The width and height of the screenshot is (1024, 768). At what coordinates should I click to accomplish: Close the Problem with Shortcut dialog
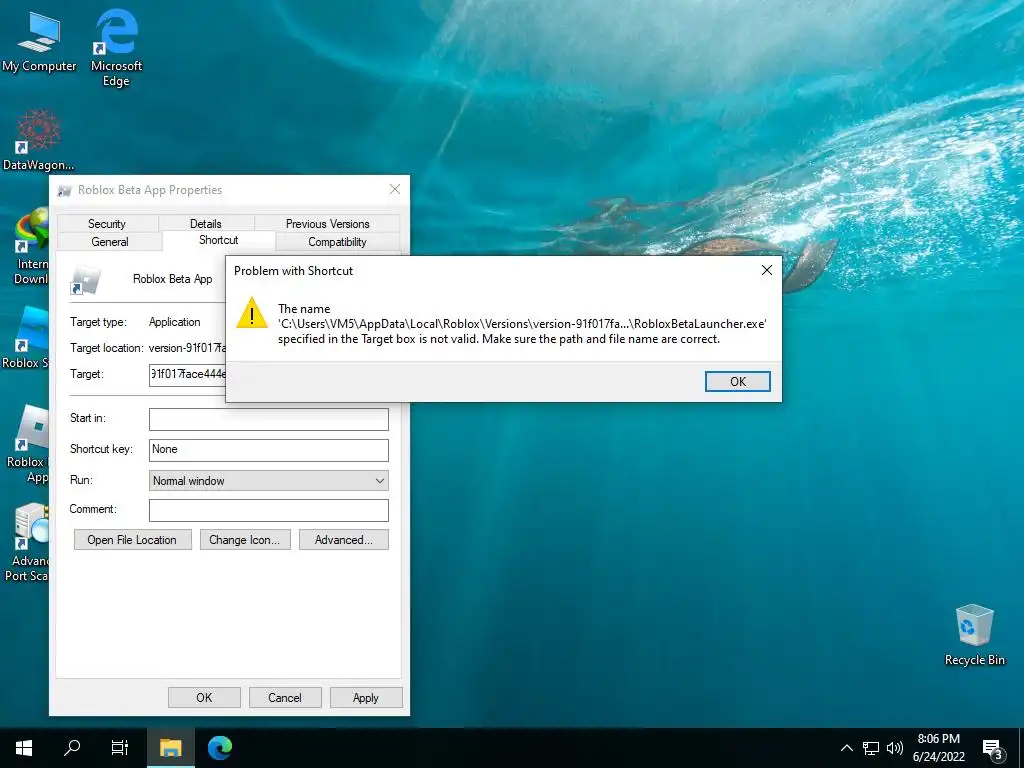pos(767,270)
